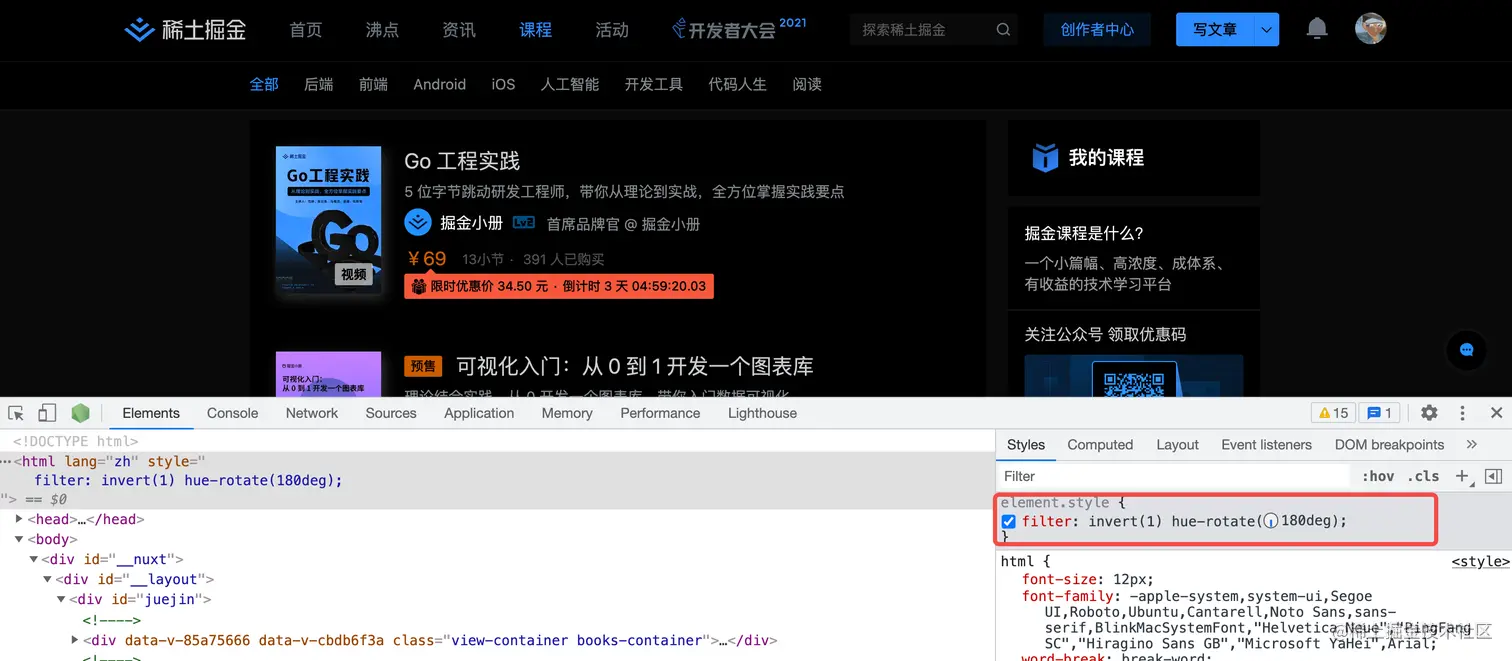Screen dimensions: 1512x661
Task: Click the Styles Filter input field
Action: pyautogui.click(x=1175, y=476)
